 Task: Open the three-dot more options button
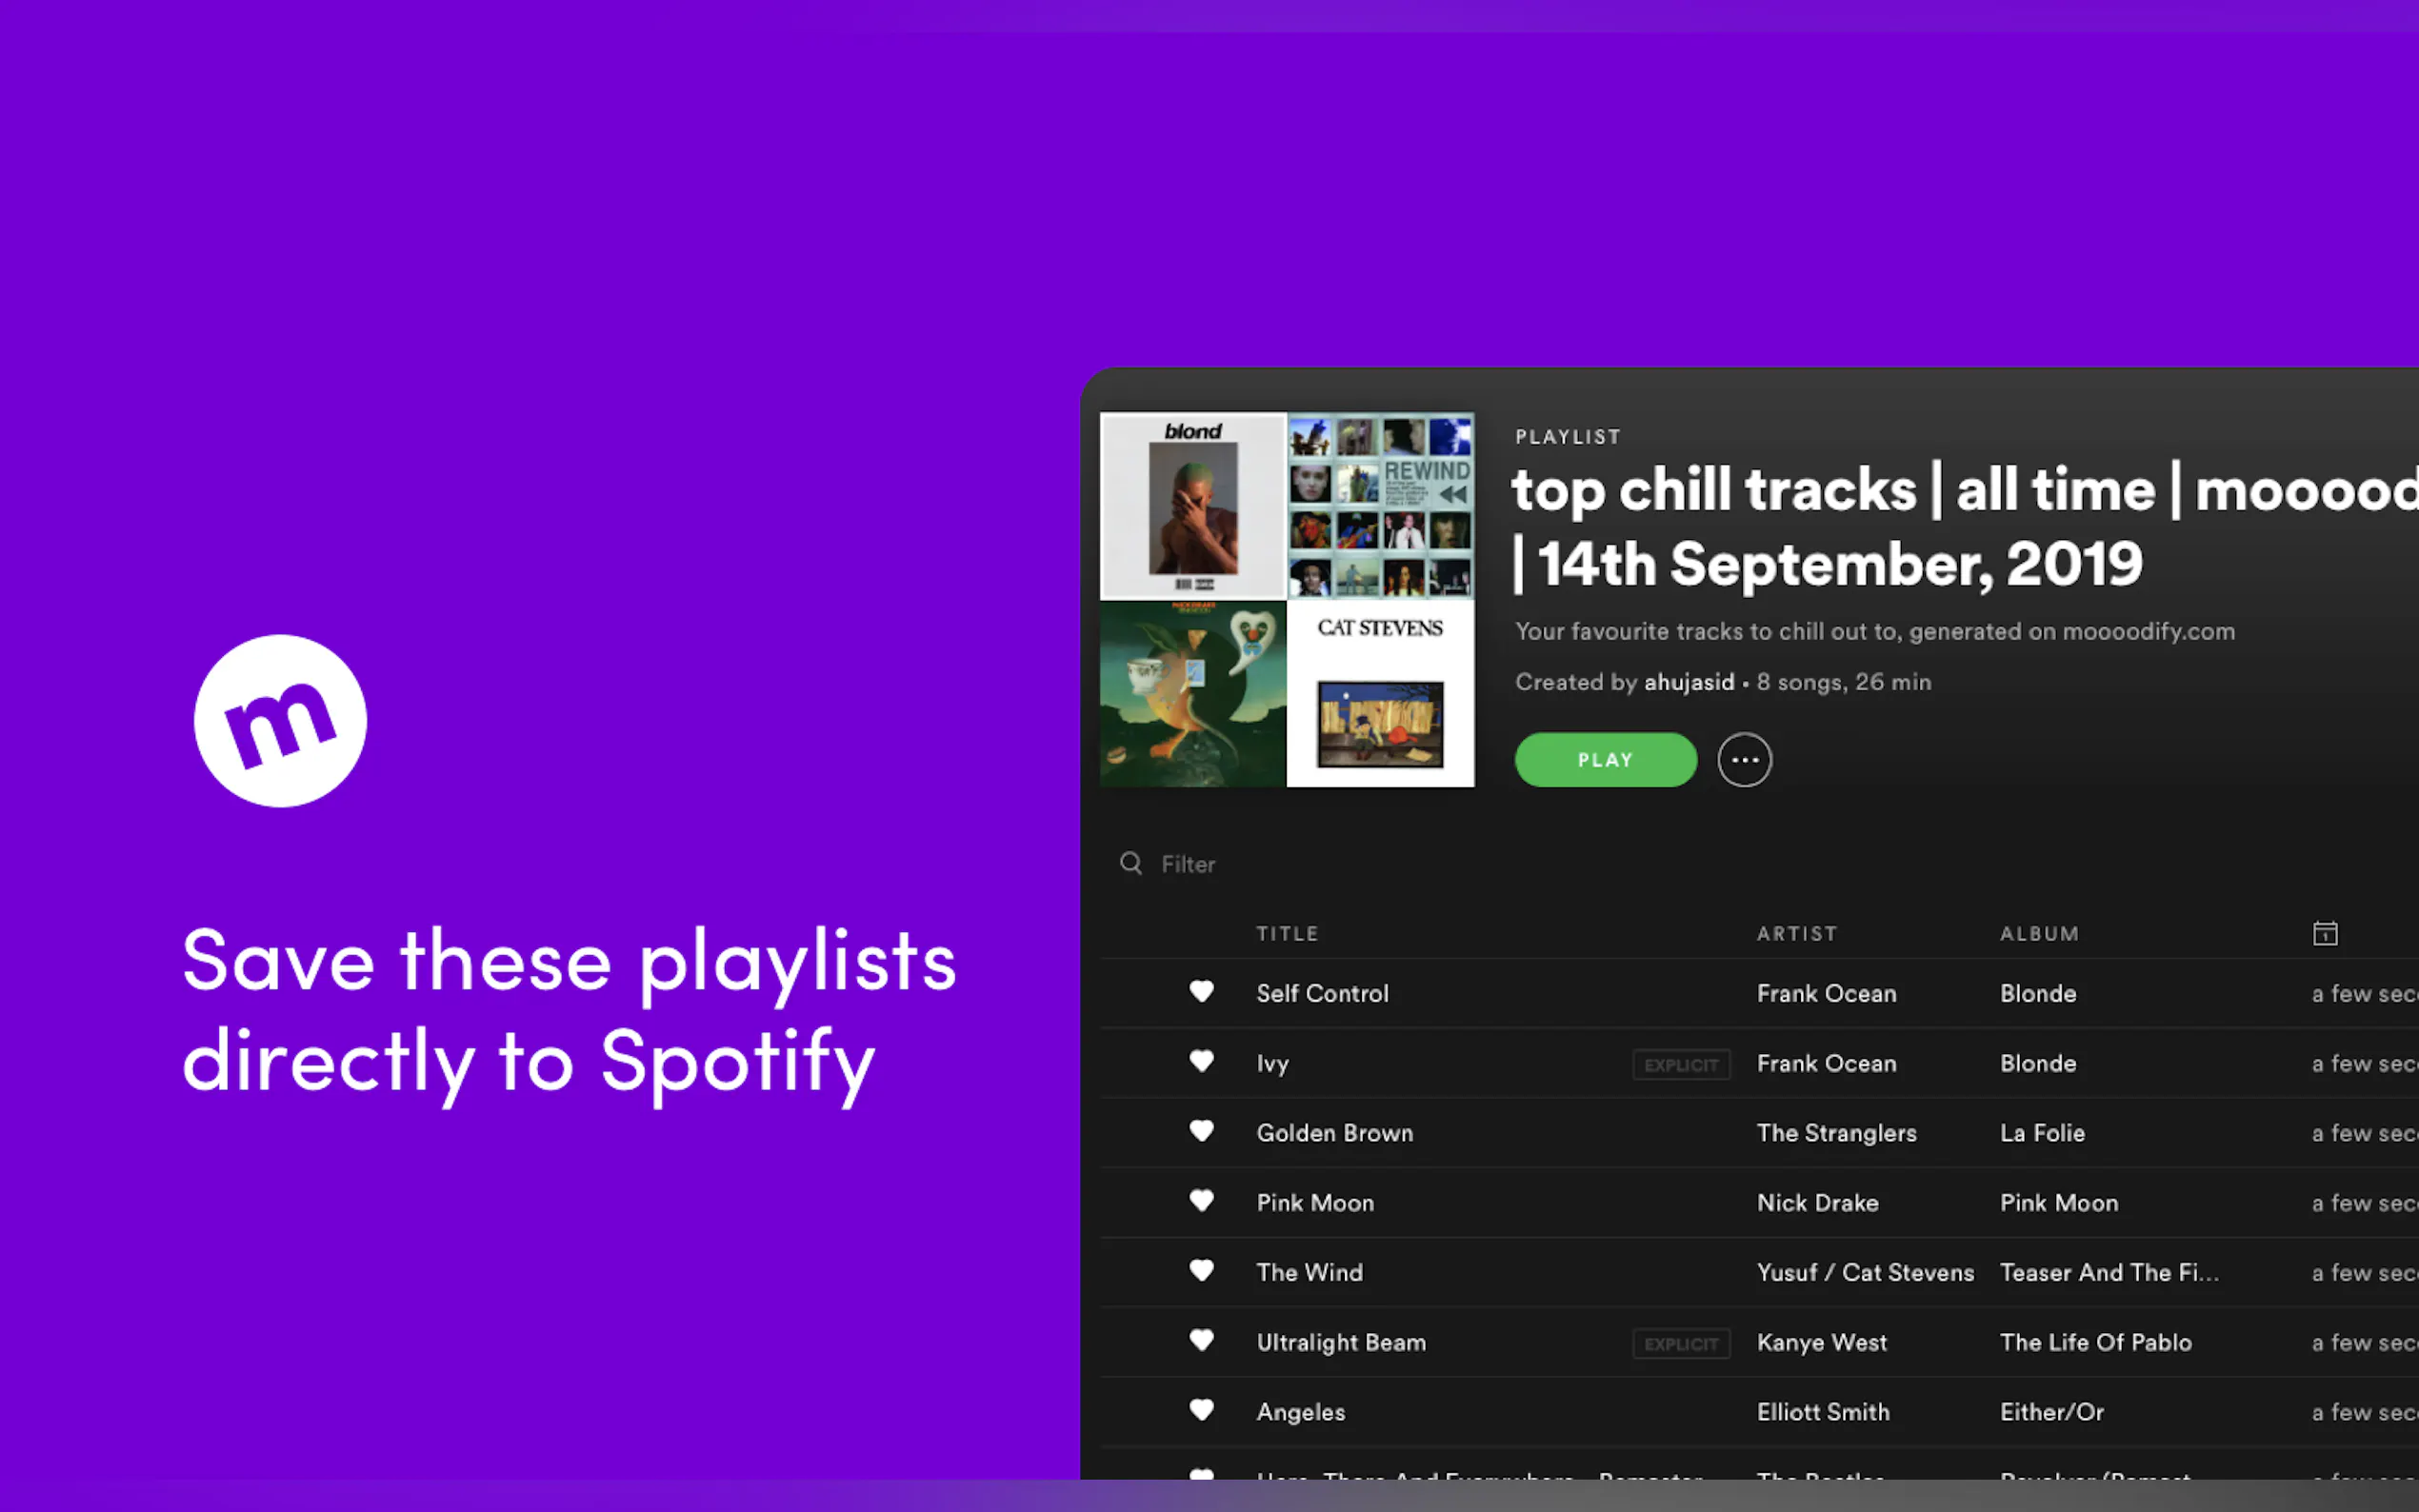[x=1744, y=760]
